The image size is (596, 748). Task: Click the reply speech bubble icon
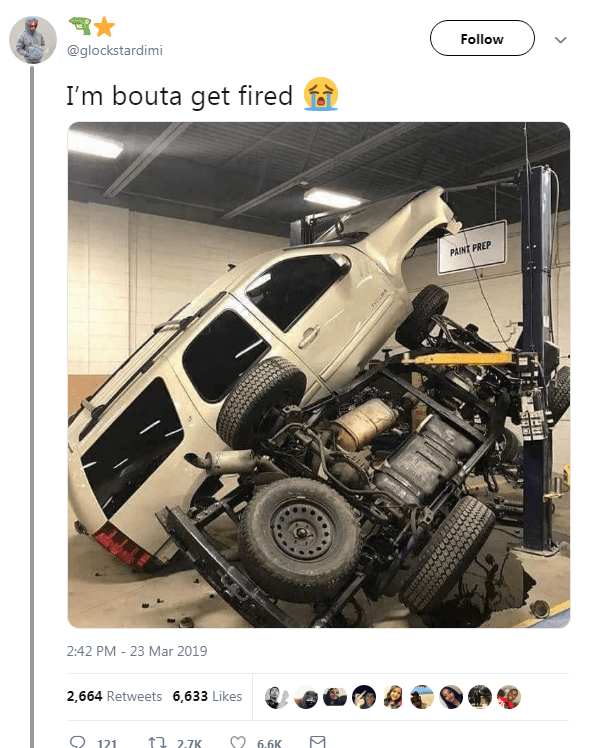click(77, 742)
